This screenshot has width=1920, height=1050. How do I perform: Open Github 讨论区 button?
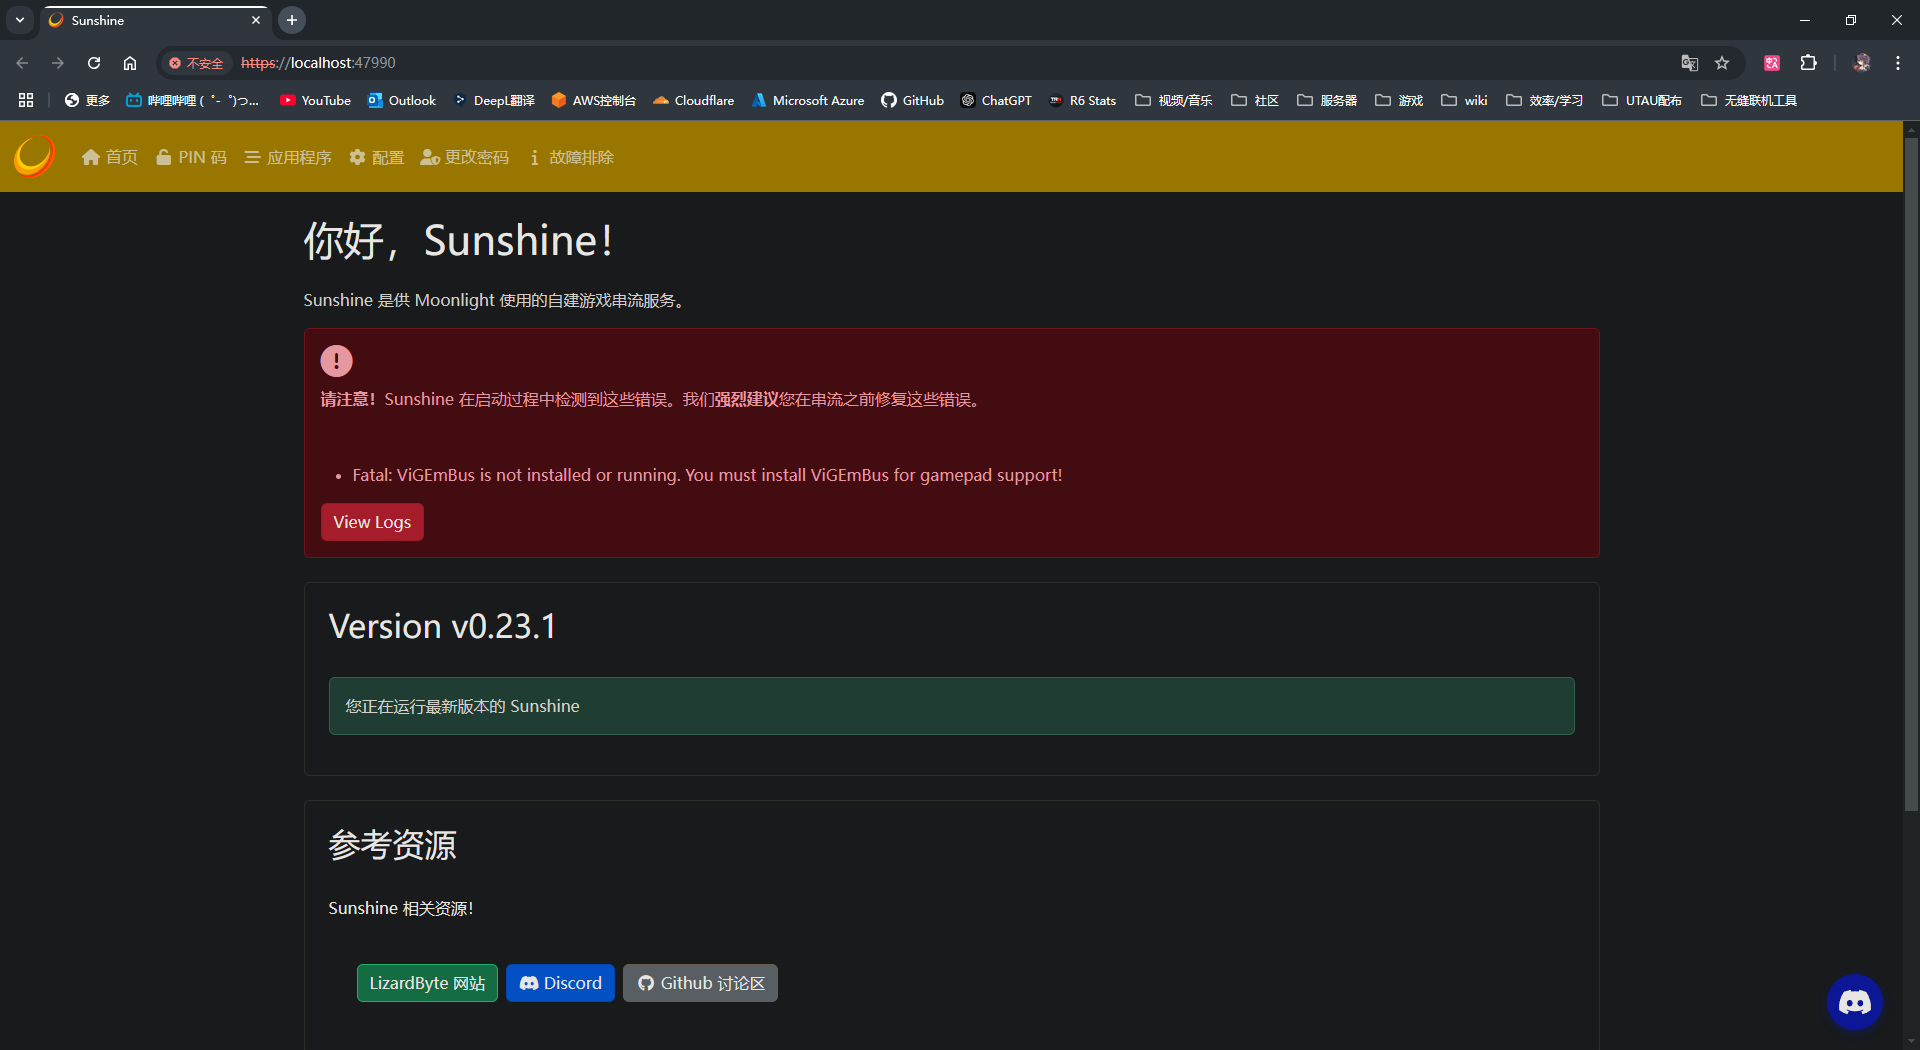700,983
